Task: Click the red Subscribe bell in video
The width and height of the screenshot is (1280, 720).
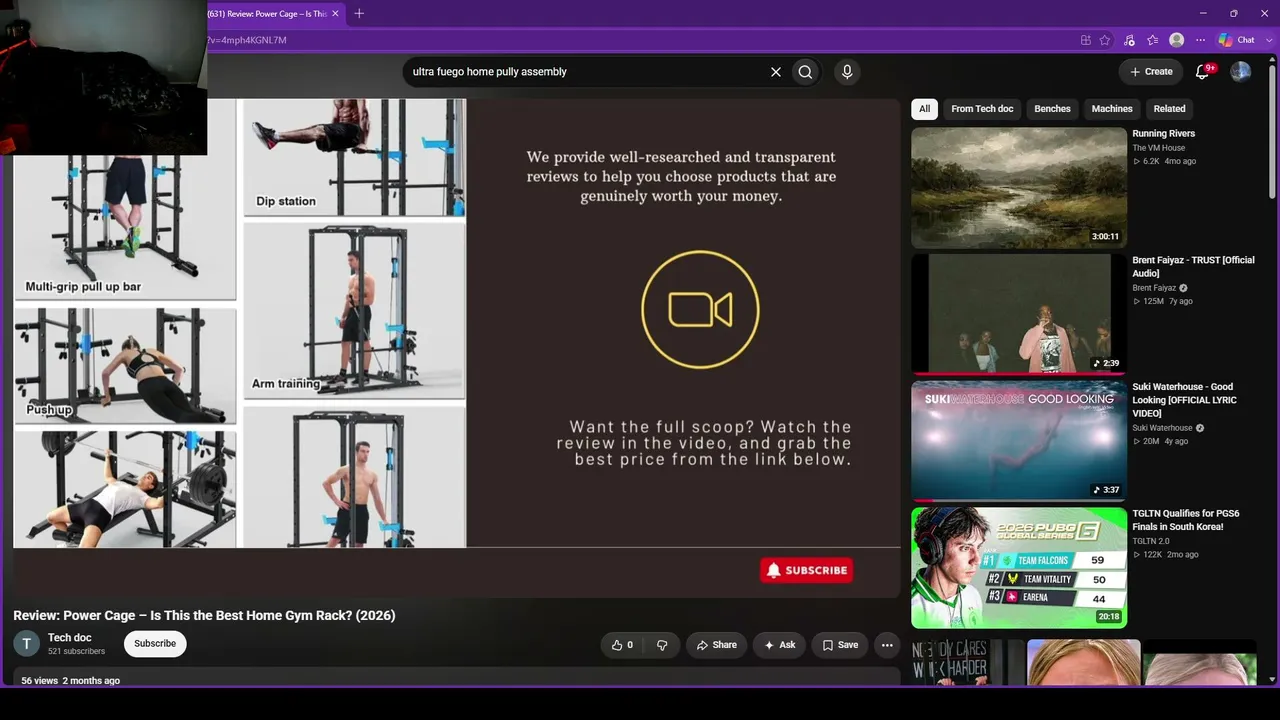Action: [806, 570]
